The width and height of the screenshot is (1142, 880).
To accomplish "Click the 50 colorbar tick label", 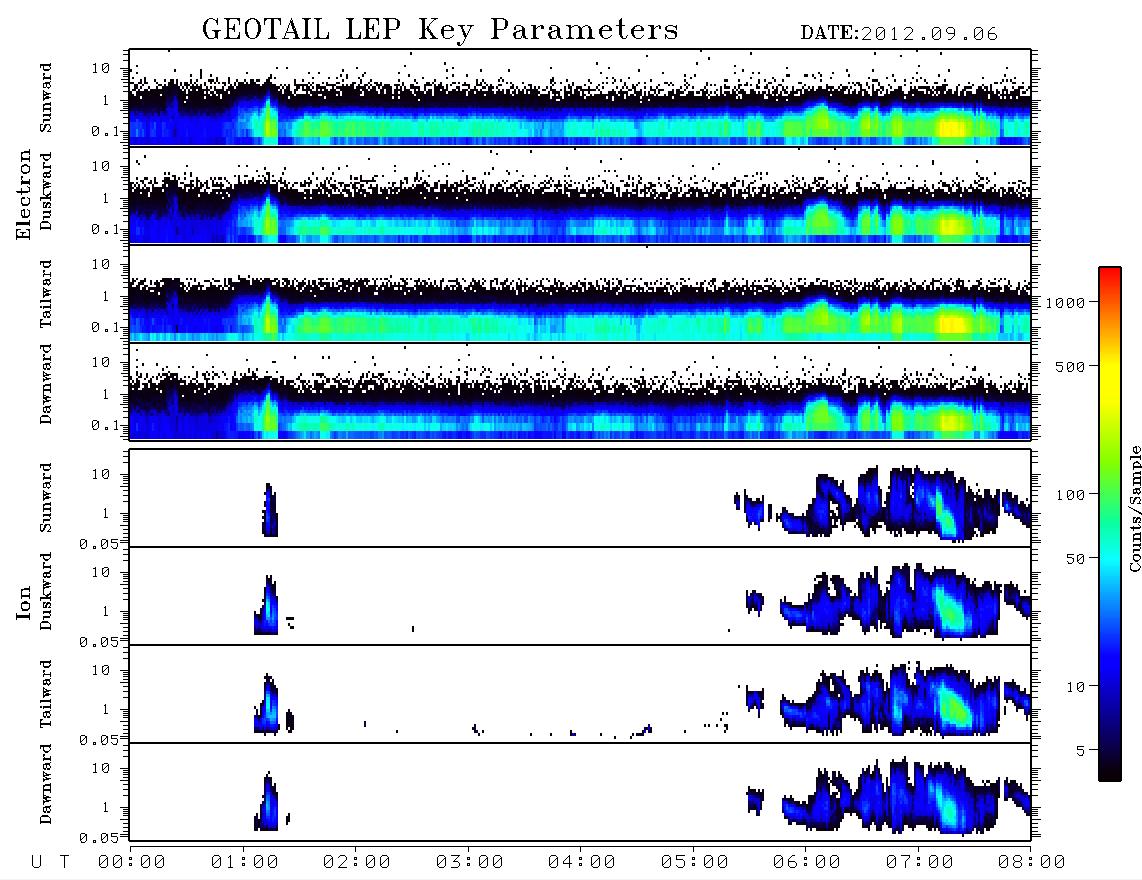I will (1075, 559).
